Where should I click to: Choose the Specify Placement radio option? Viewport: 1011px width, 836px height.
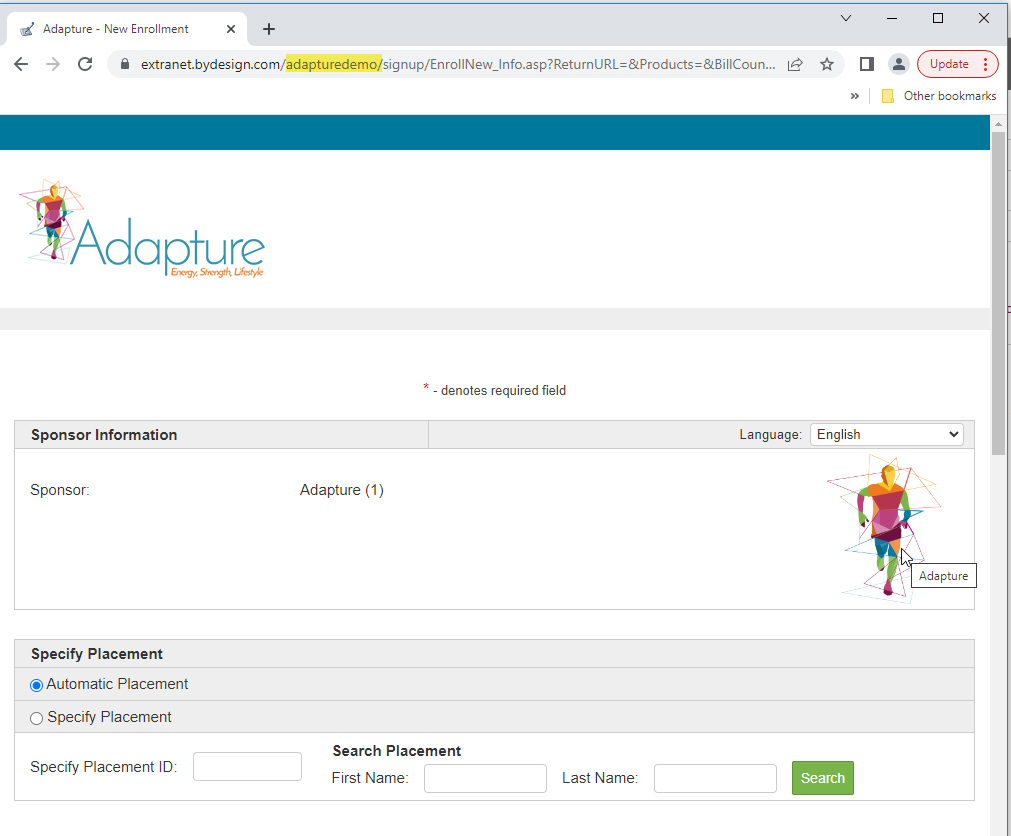[36, 718]
